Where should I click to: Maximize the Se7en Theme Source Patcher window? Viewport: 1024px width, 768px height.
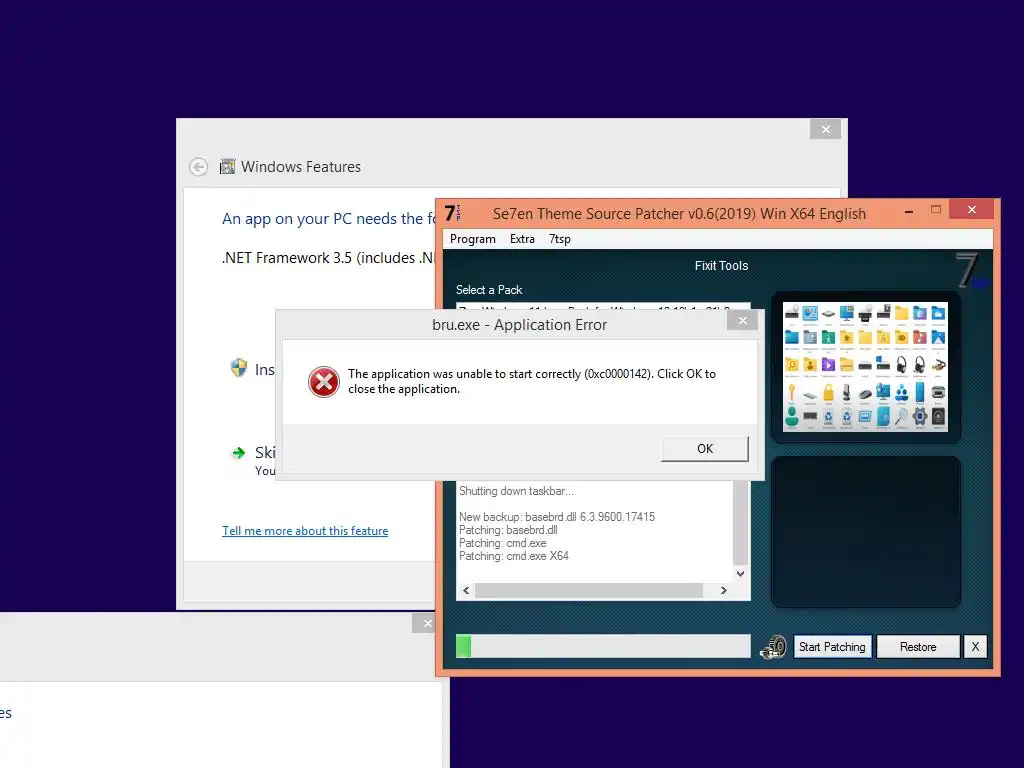pos(936,210)
